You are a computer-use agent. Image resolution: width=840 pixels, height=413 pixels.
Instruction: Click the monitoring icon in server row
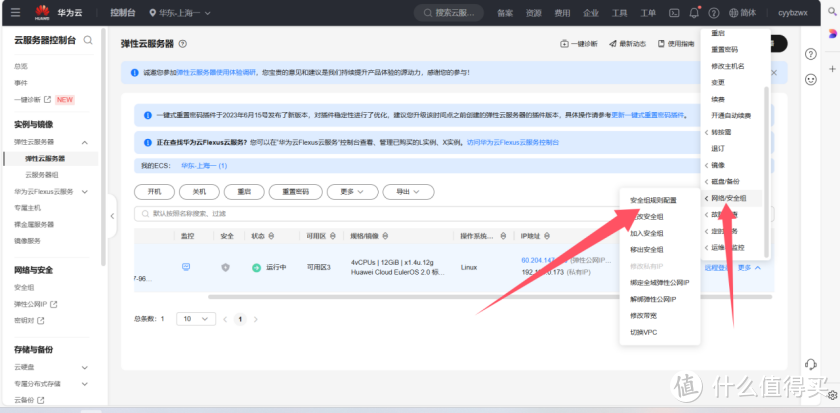click(x=186, y=267)
